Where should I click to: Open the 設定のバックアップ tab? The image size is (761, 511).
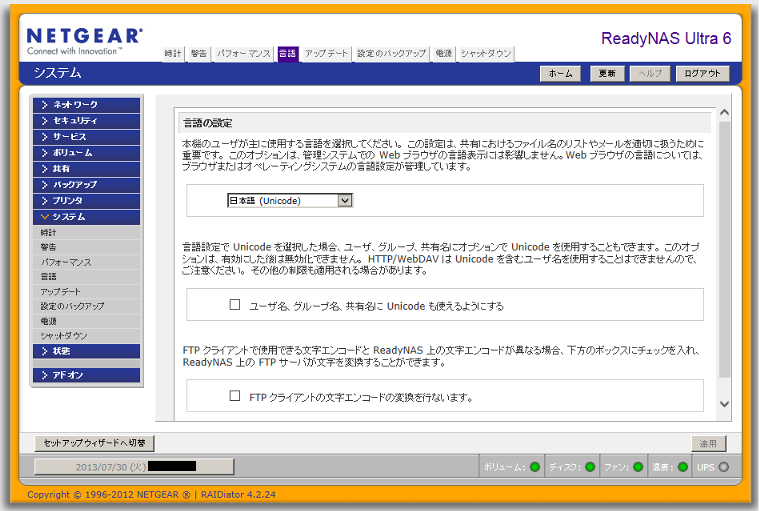(391, 54)
